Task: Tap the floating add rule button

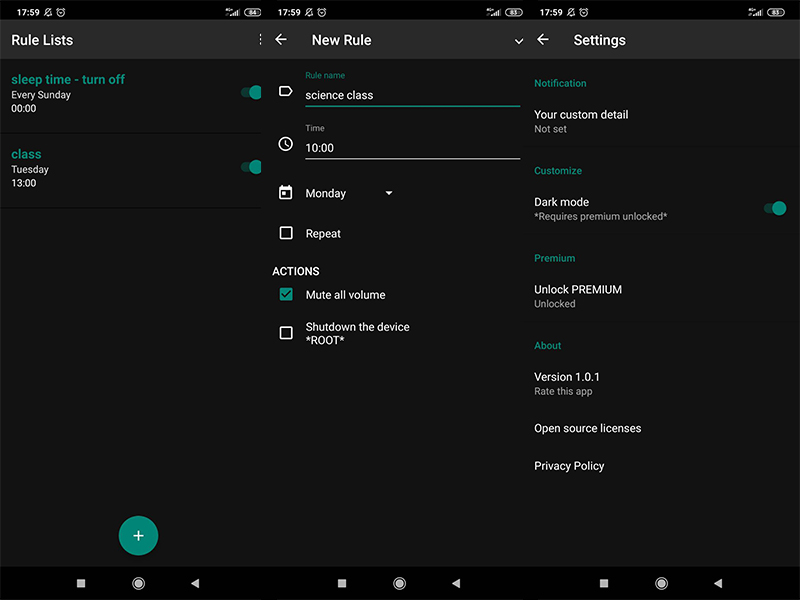Action: (x=138, y=535)
